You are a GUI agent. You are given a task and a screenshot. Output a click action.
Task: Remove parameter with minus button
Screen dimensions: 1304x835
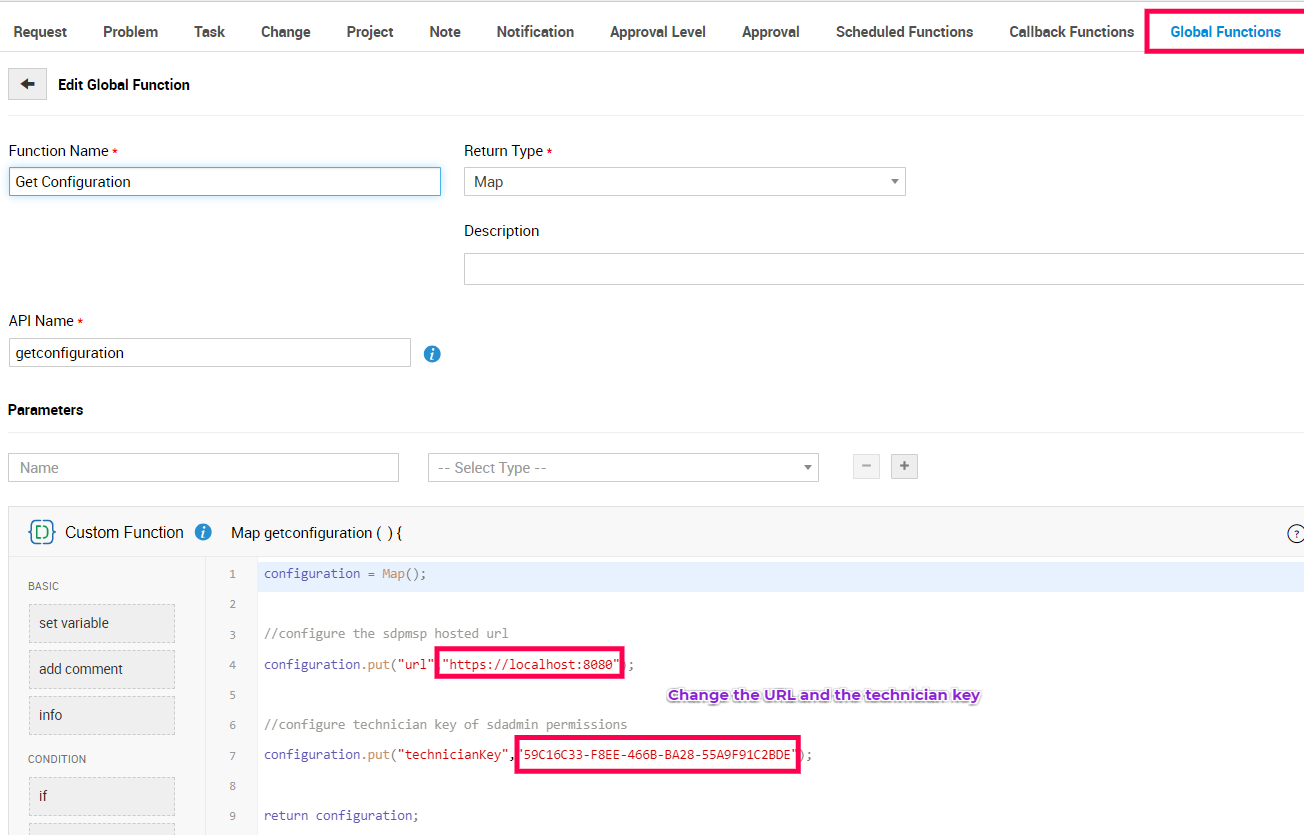point(866,467)
